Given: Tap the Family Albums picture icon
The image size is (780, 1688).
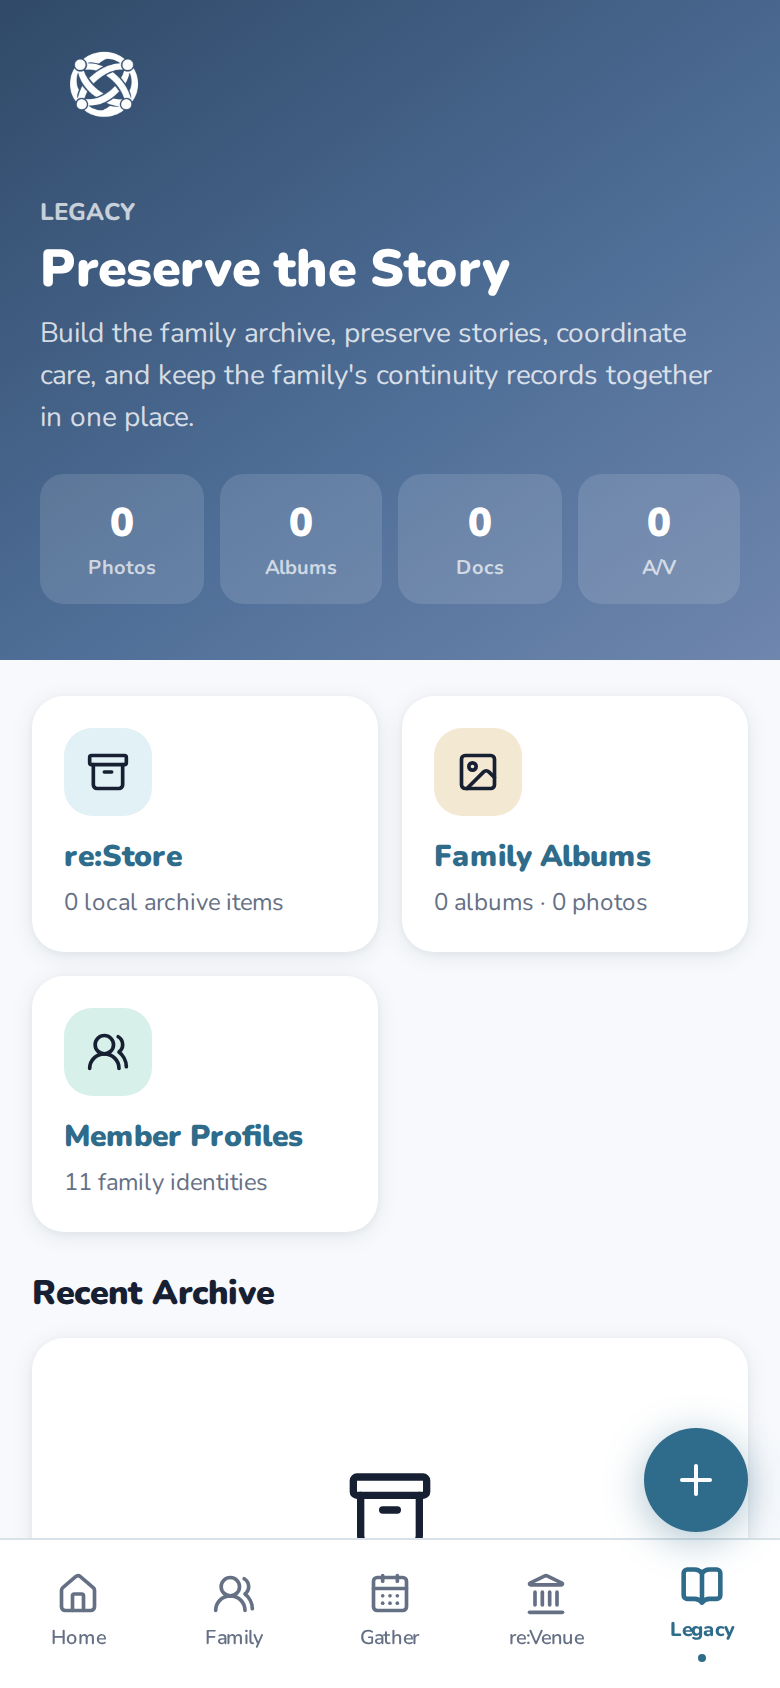Looking at the screenshot, I should coord(478,772).
